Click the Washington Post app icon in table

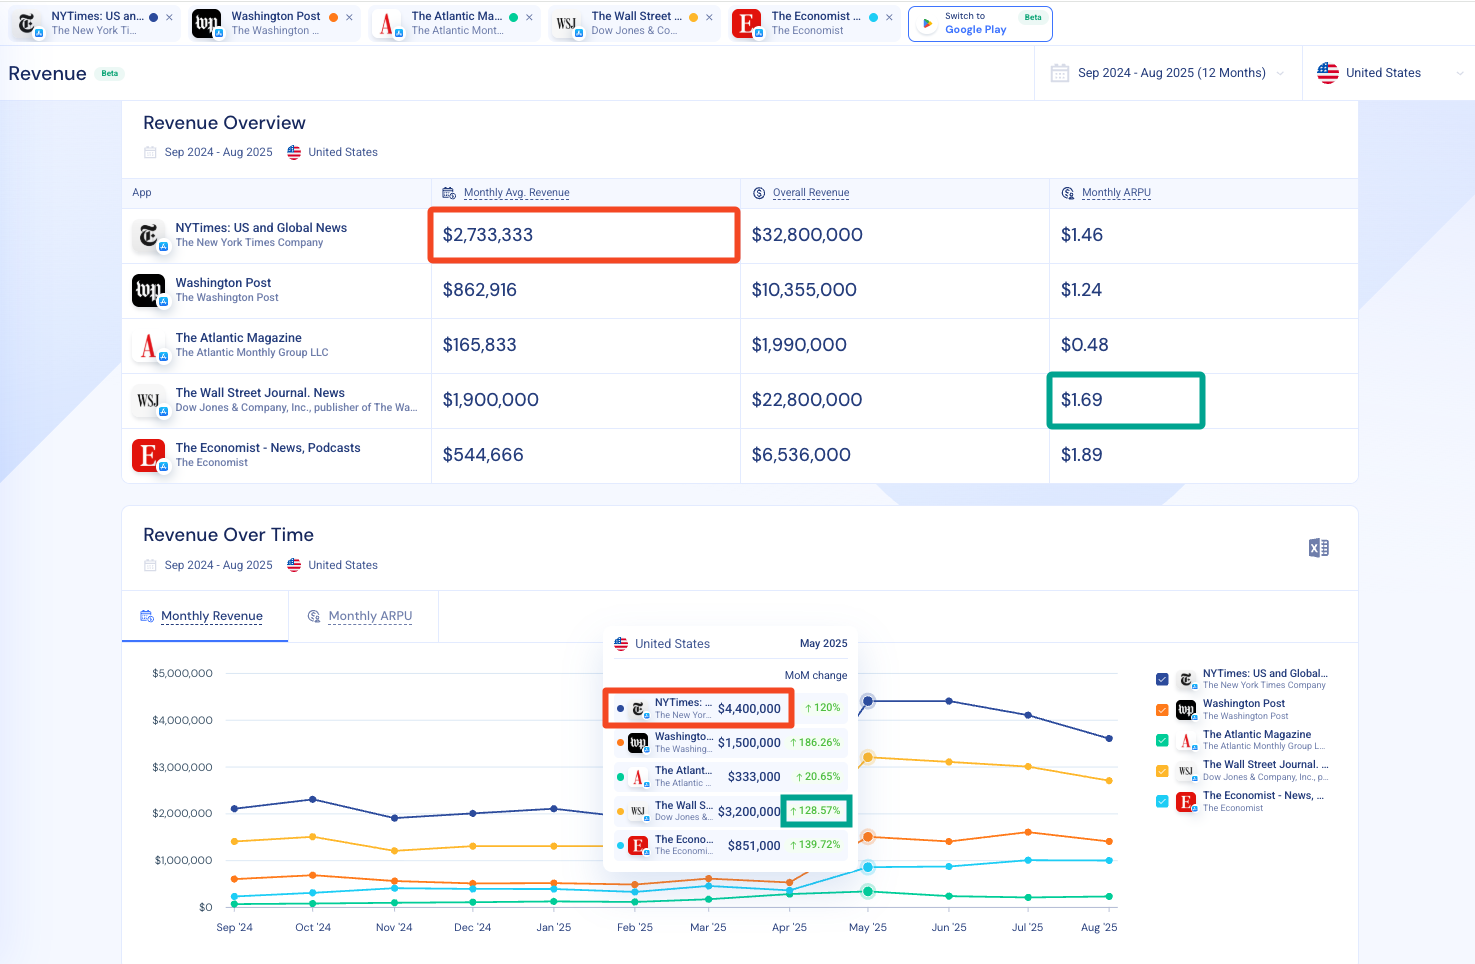(149, 291)
